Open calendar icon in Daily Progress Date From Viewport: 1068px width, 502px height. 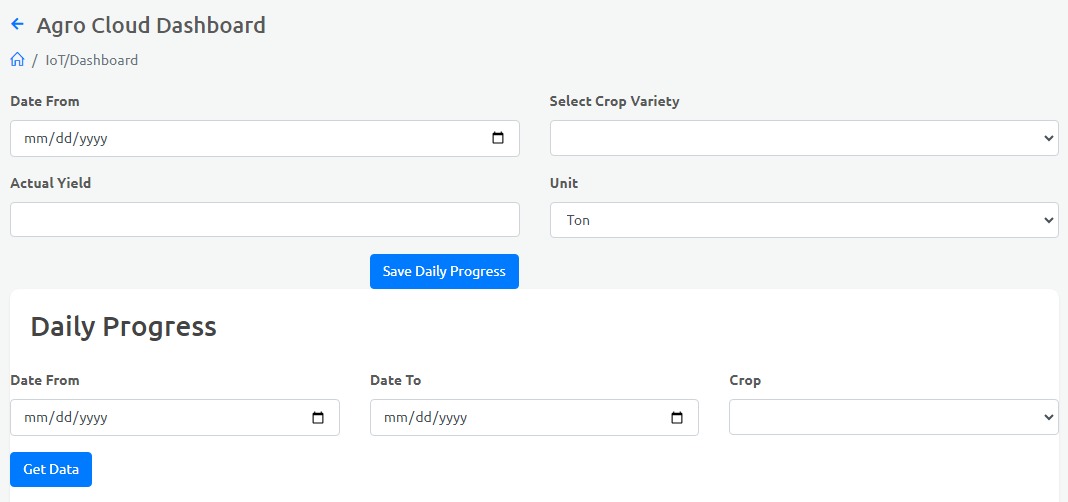[318, 418]
